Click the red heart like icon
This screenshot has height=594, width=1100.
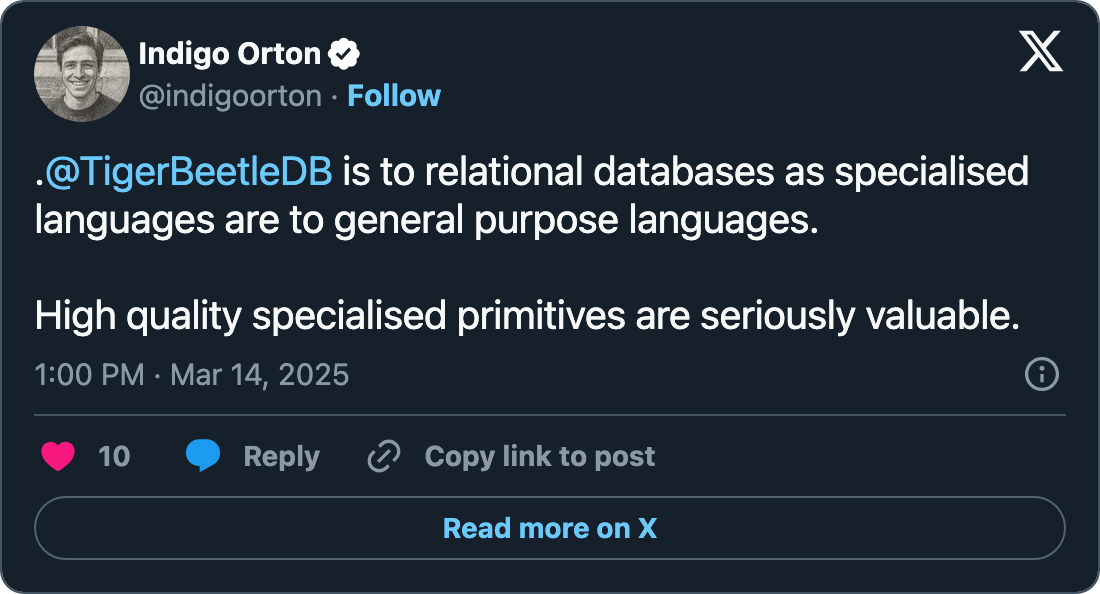point(58,457)
